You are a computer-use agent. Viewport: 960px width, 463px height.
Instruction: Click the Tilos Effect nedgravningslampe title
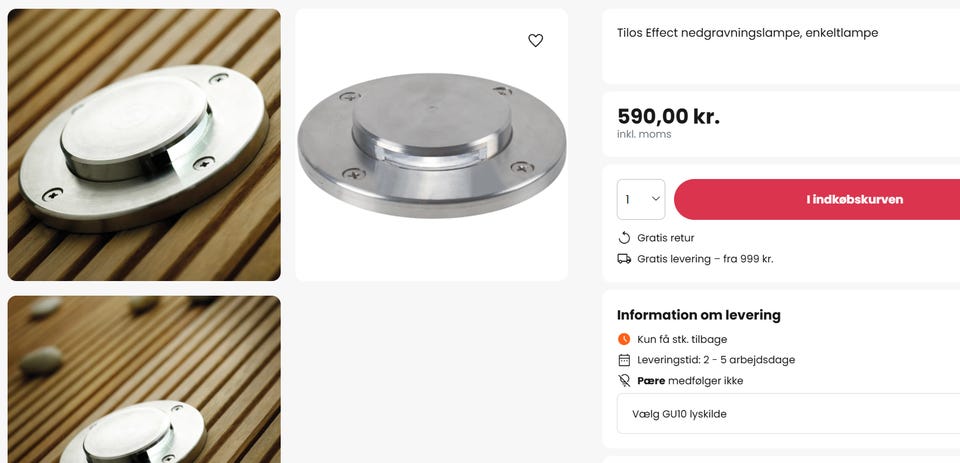point(747,33)
